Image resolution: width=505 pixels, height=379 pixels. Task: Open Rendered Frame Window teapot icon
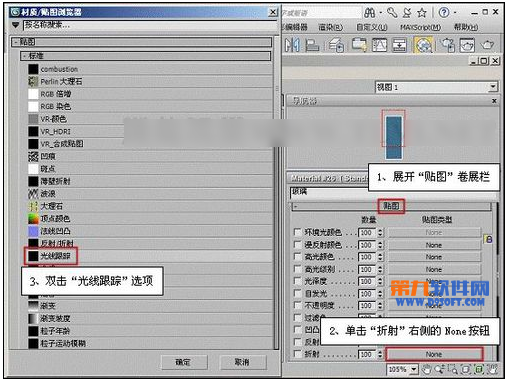(467, 45)
